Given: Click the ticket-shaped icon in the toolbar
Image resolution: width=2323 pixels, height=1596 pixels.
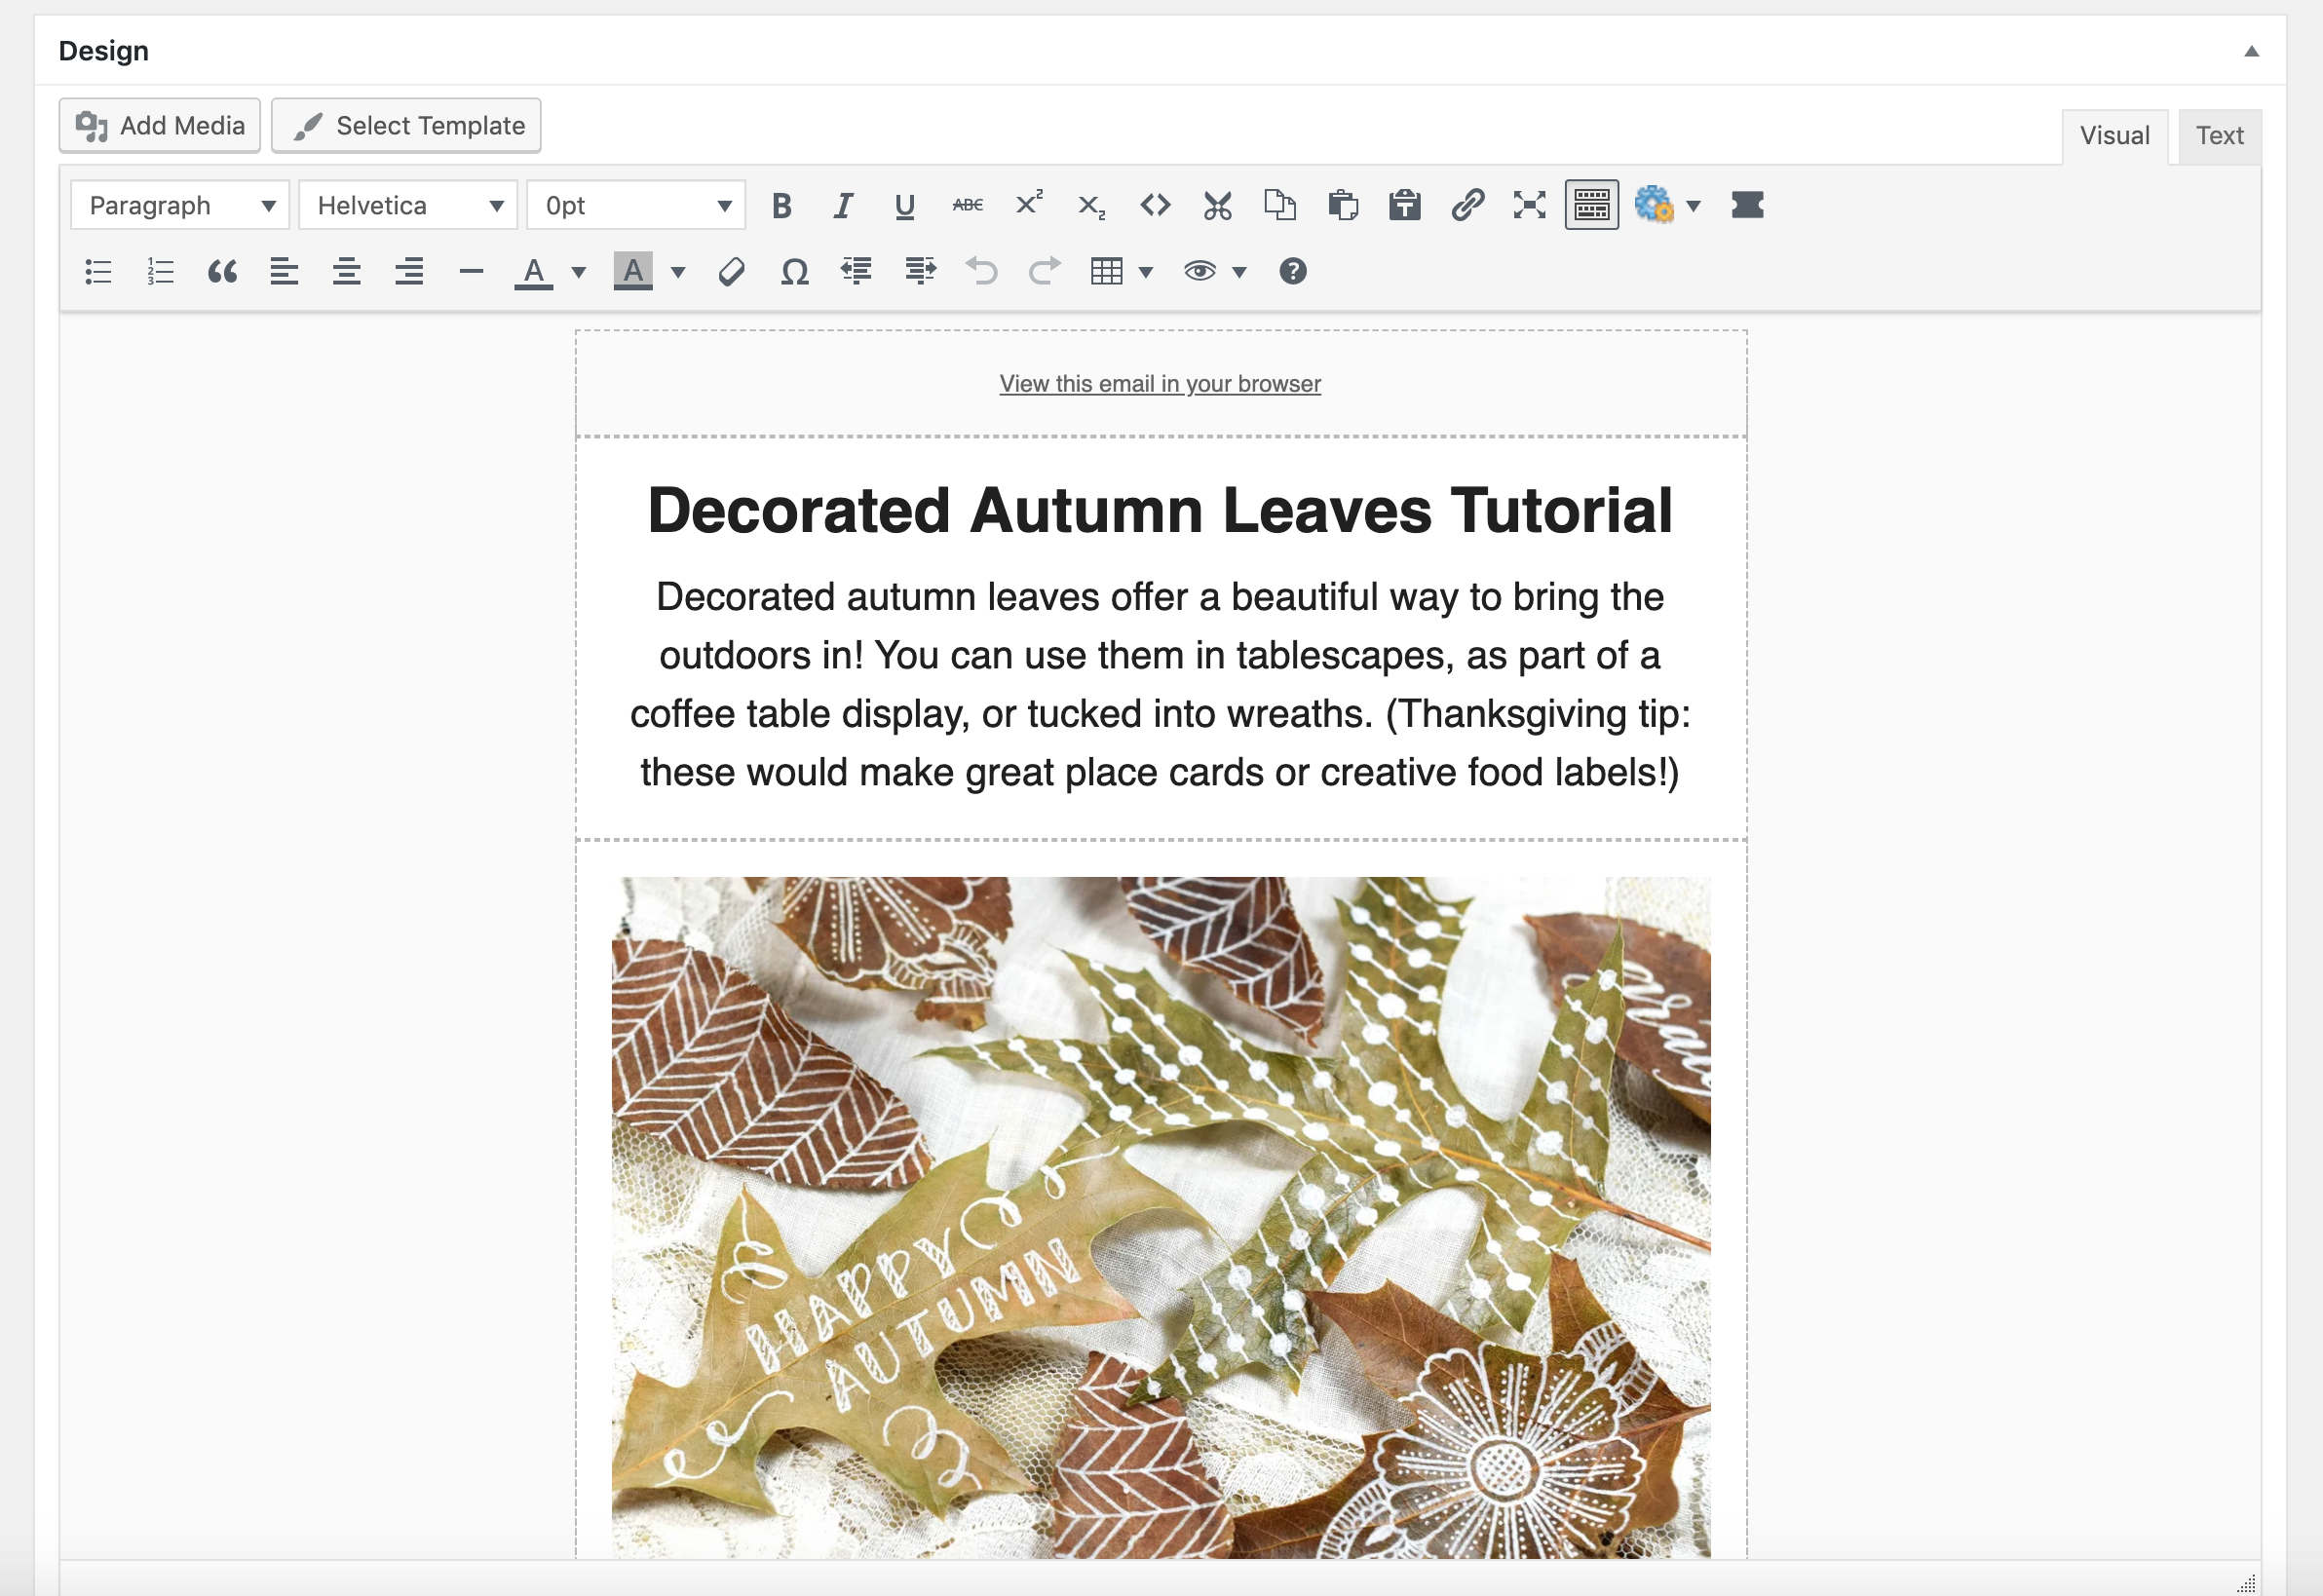Looking at the screenshot, I should click(1747, 206).
